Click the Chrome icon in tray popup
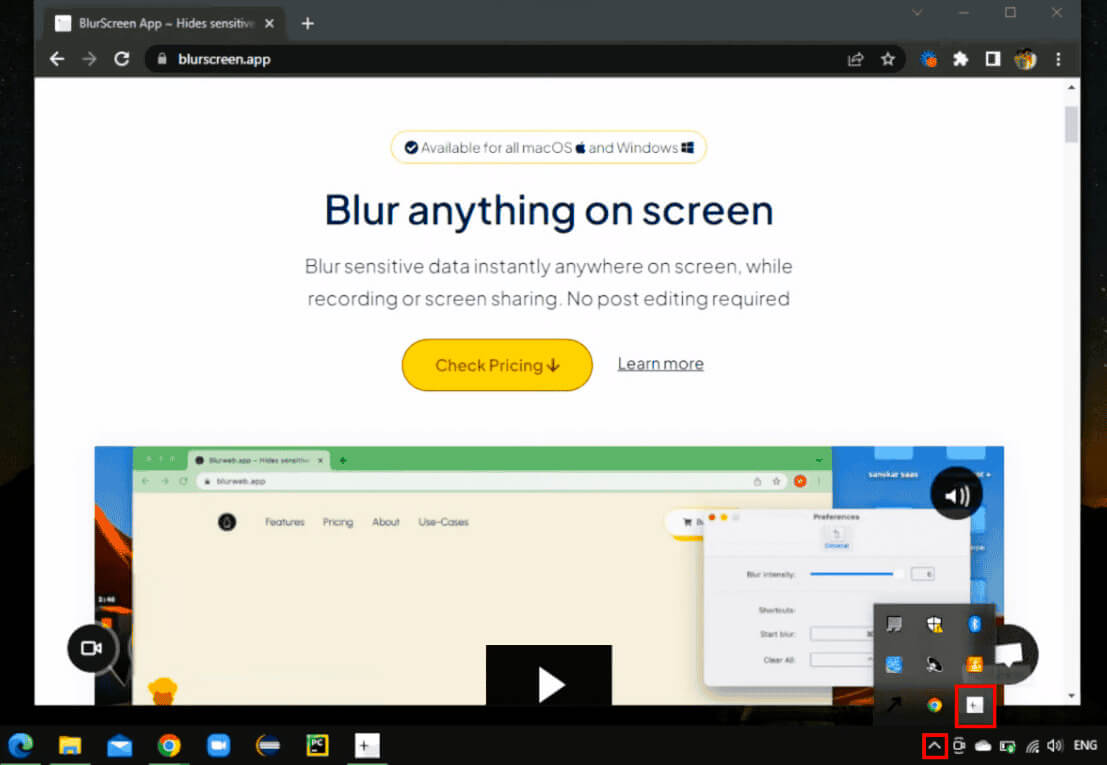 pos(934,705)
